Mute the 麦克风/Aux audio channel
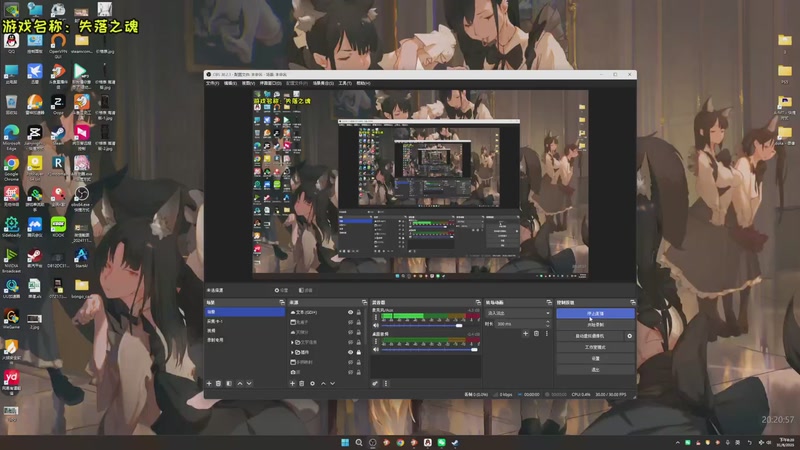The width and height of the screenshot is (800, 450). pyautogui.click(x=376, y=326)
